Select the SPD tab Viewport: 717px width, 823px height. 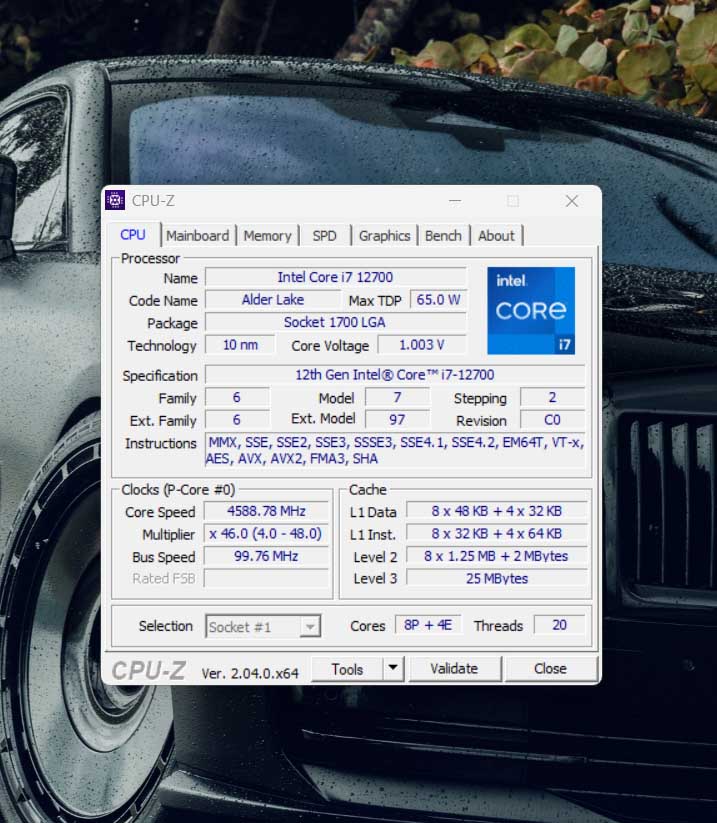324,236
